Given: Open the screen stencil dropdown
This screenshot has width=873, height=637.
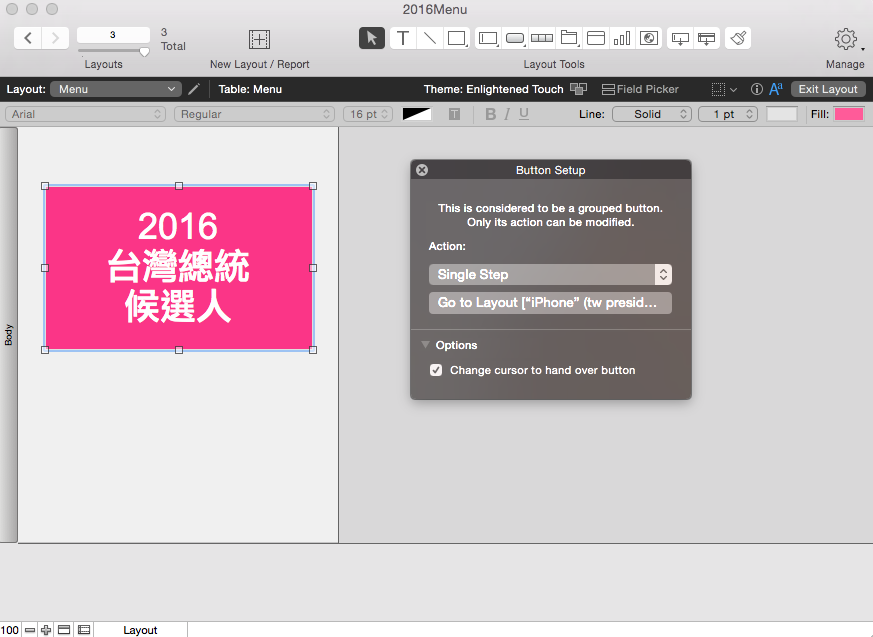Looking at the screenshot, I should 724,89.
